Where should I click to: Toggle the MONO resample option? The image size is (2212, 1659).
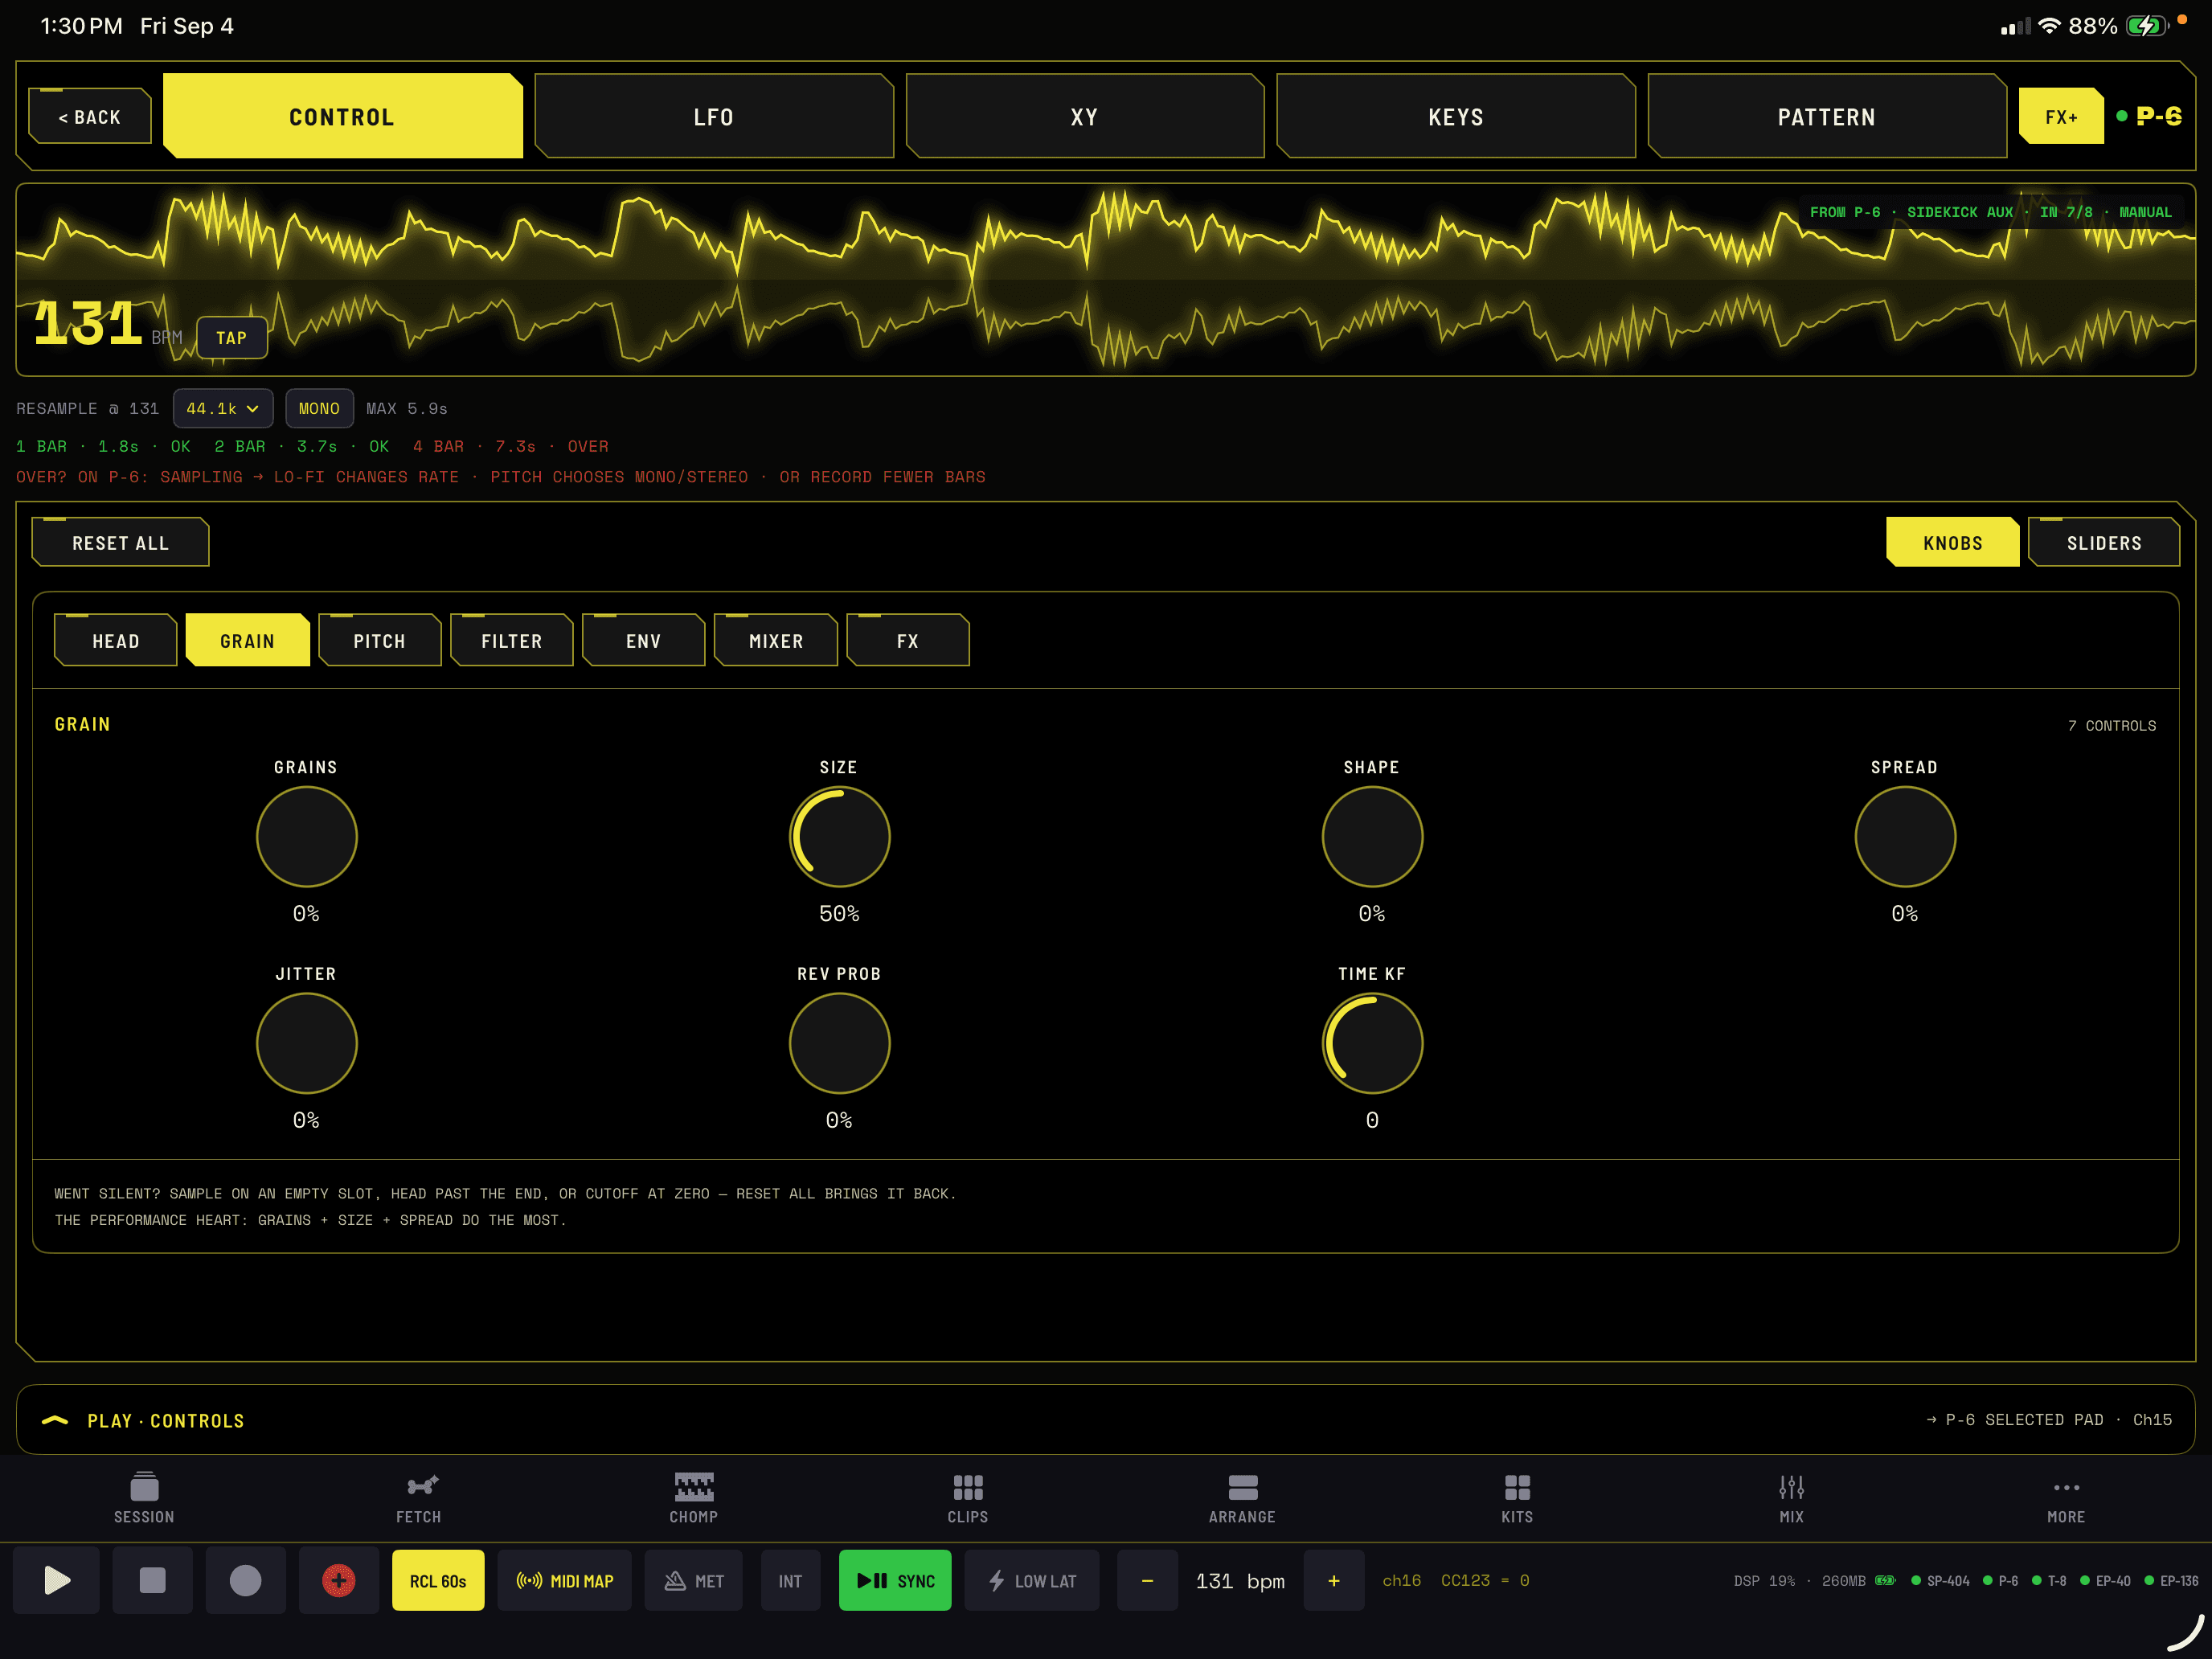(x=319, y=408)
